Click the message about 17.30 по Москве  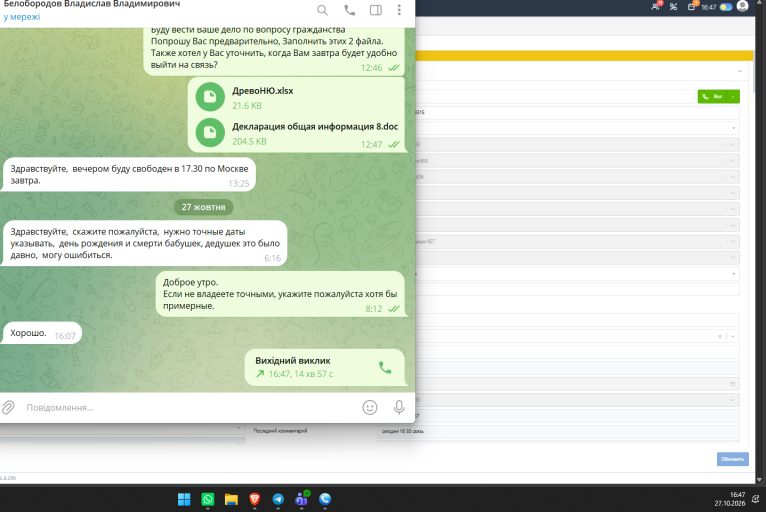129,174
